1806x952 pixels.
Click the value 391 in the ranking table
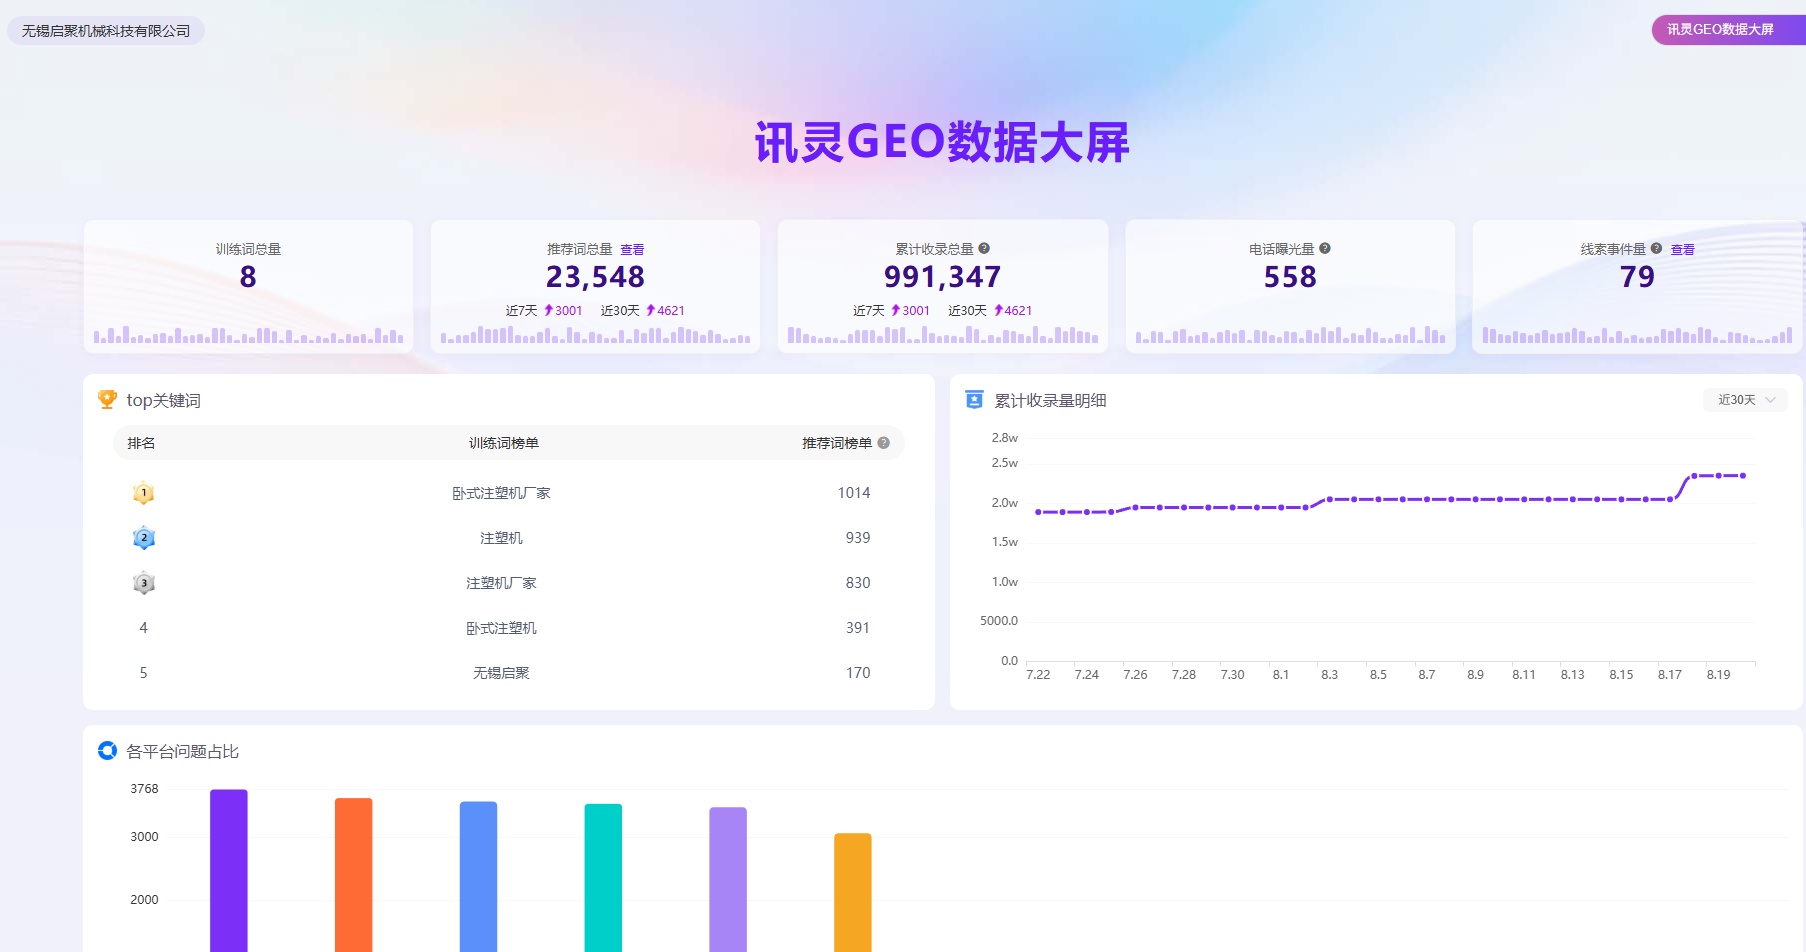tap(858, 628)
